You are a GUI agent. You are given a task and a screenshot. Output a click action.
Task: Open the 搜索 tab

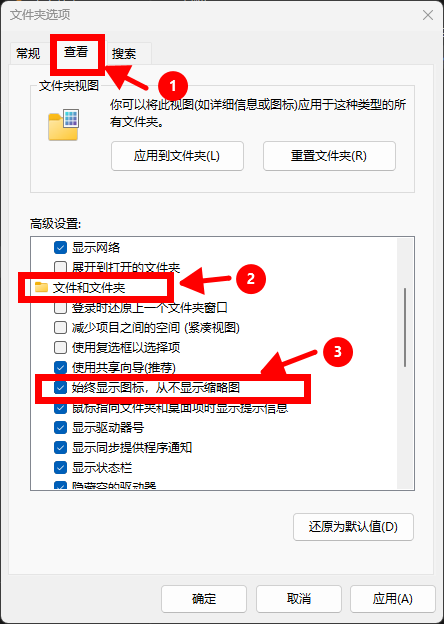124,53
